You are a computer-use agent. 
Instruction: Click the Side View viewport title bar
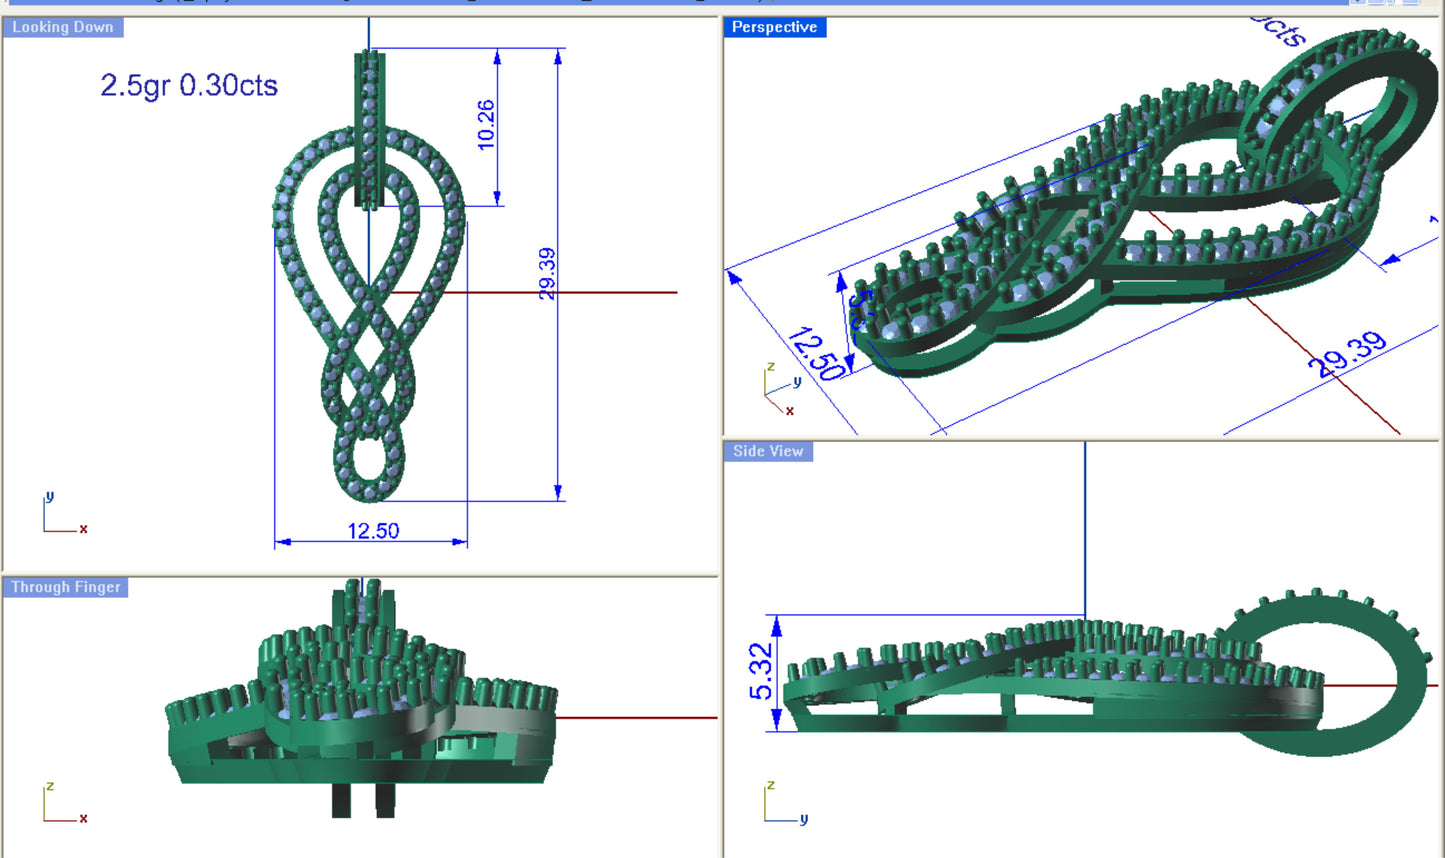coord(766,451)
